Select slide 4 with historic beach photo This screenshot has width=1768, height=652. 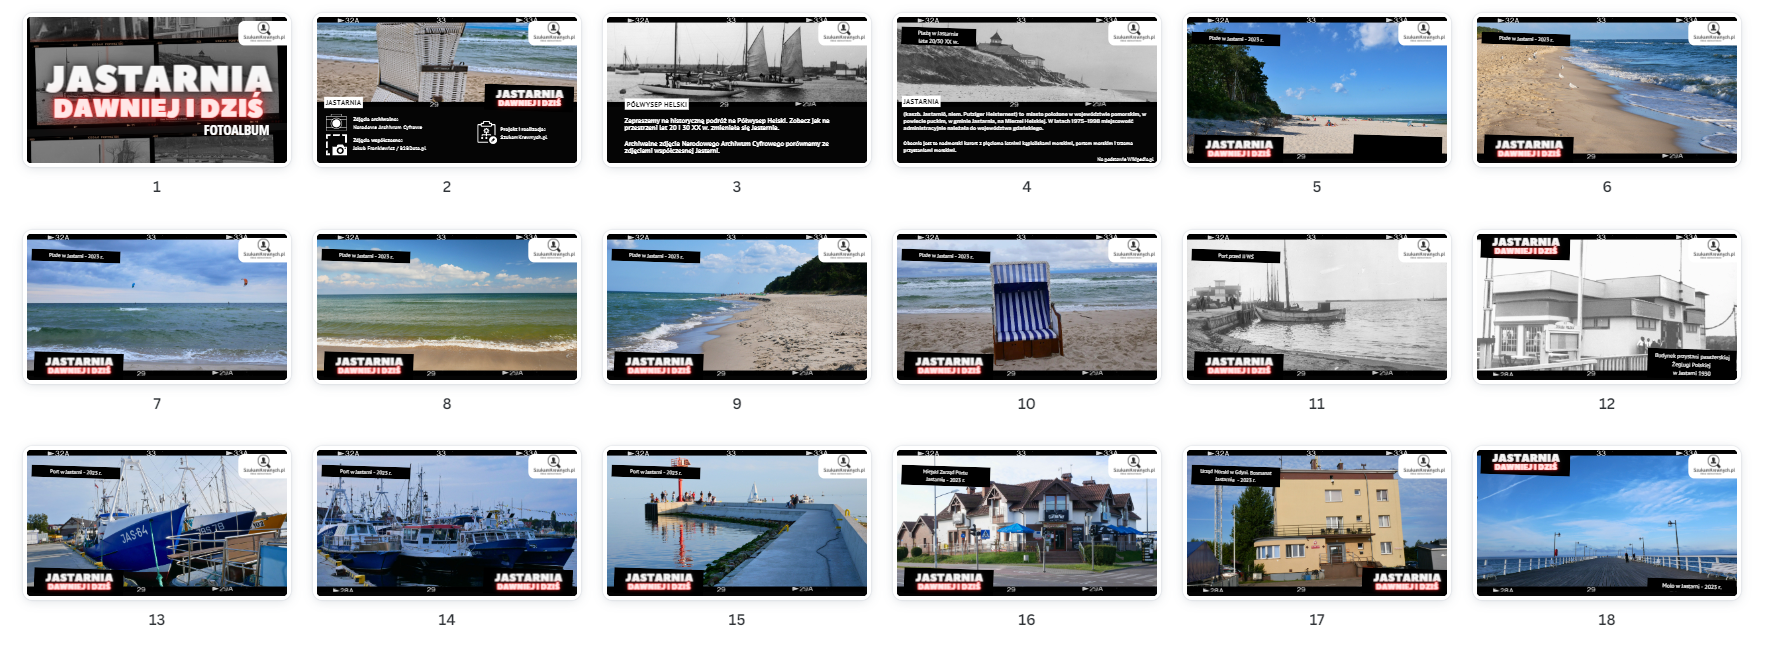(x=1027, y=90)
